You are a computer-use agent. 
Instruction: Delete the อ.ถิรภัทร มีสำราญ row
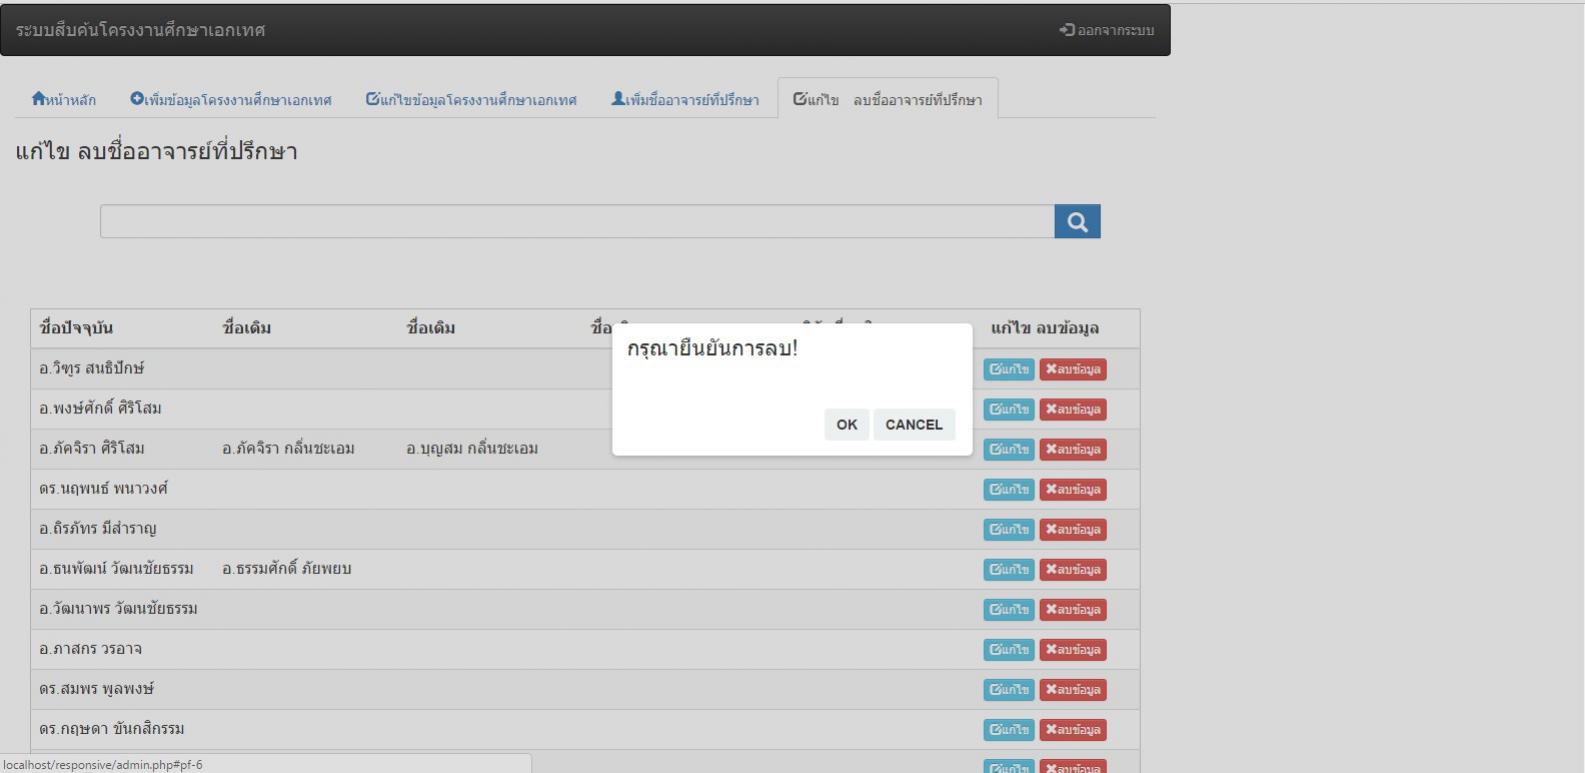1073,529
